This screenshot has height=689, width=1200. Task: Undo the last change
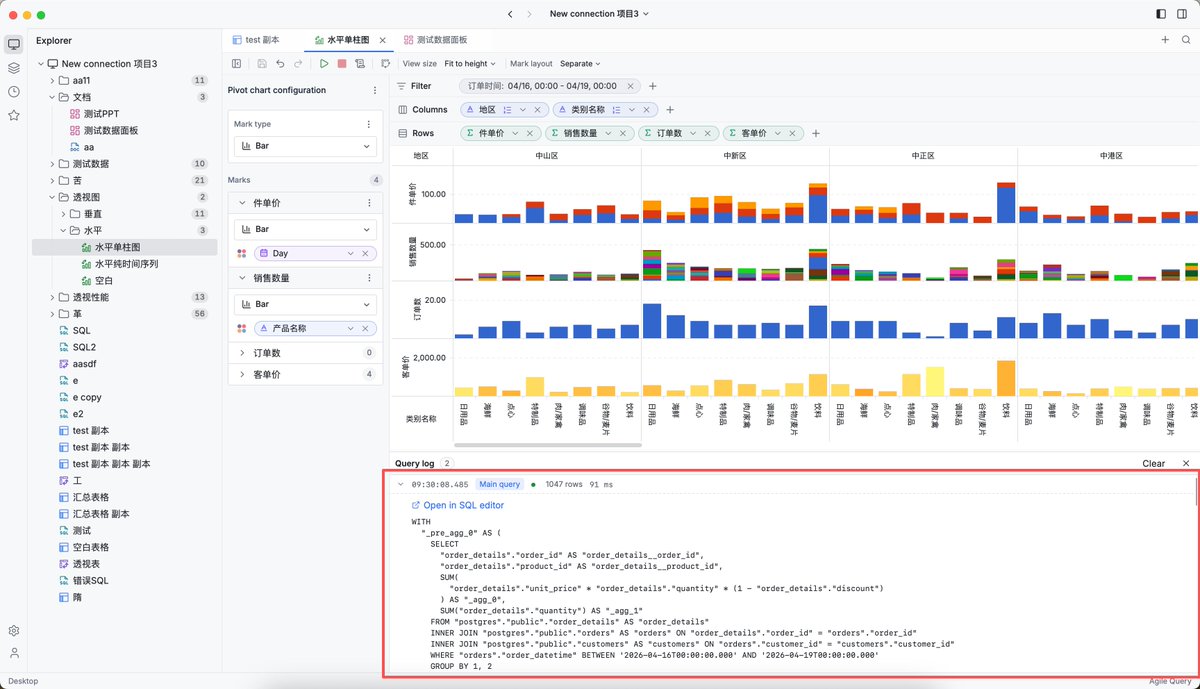click(x=280, y=63)
